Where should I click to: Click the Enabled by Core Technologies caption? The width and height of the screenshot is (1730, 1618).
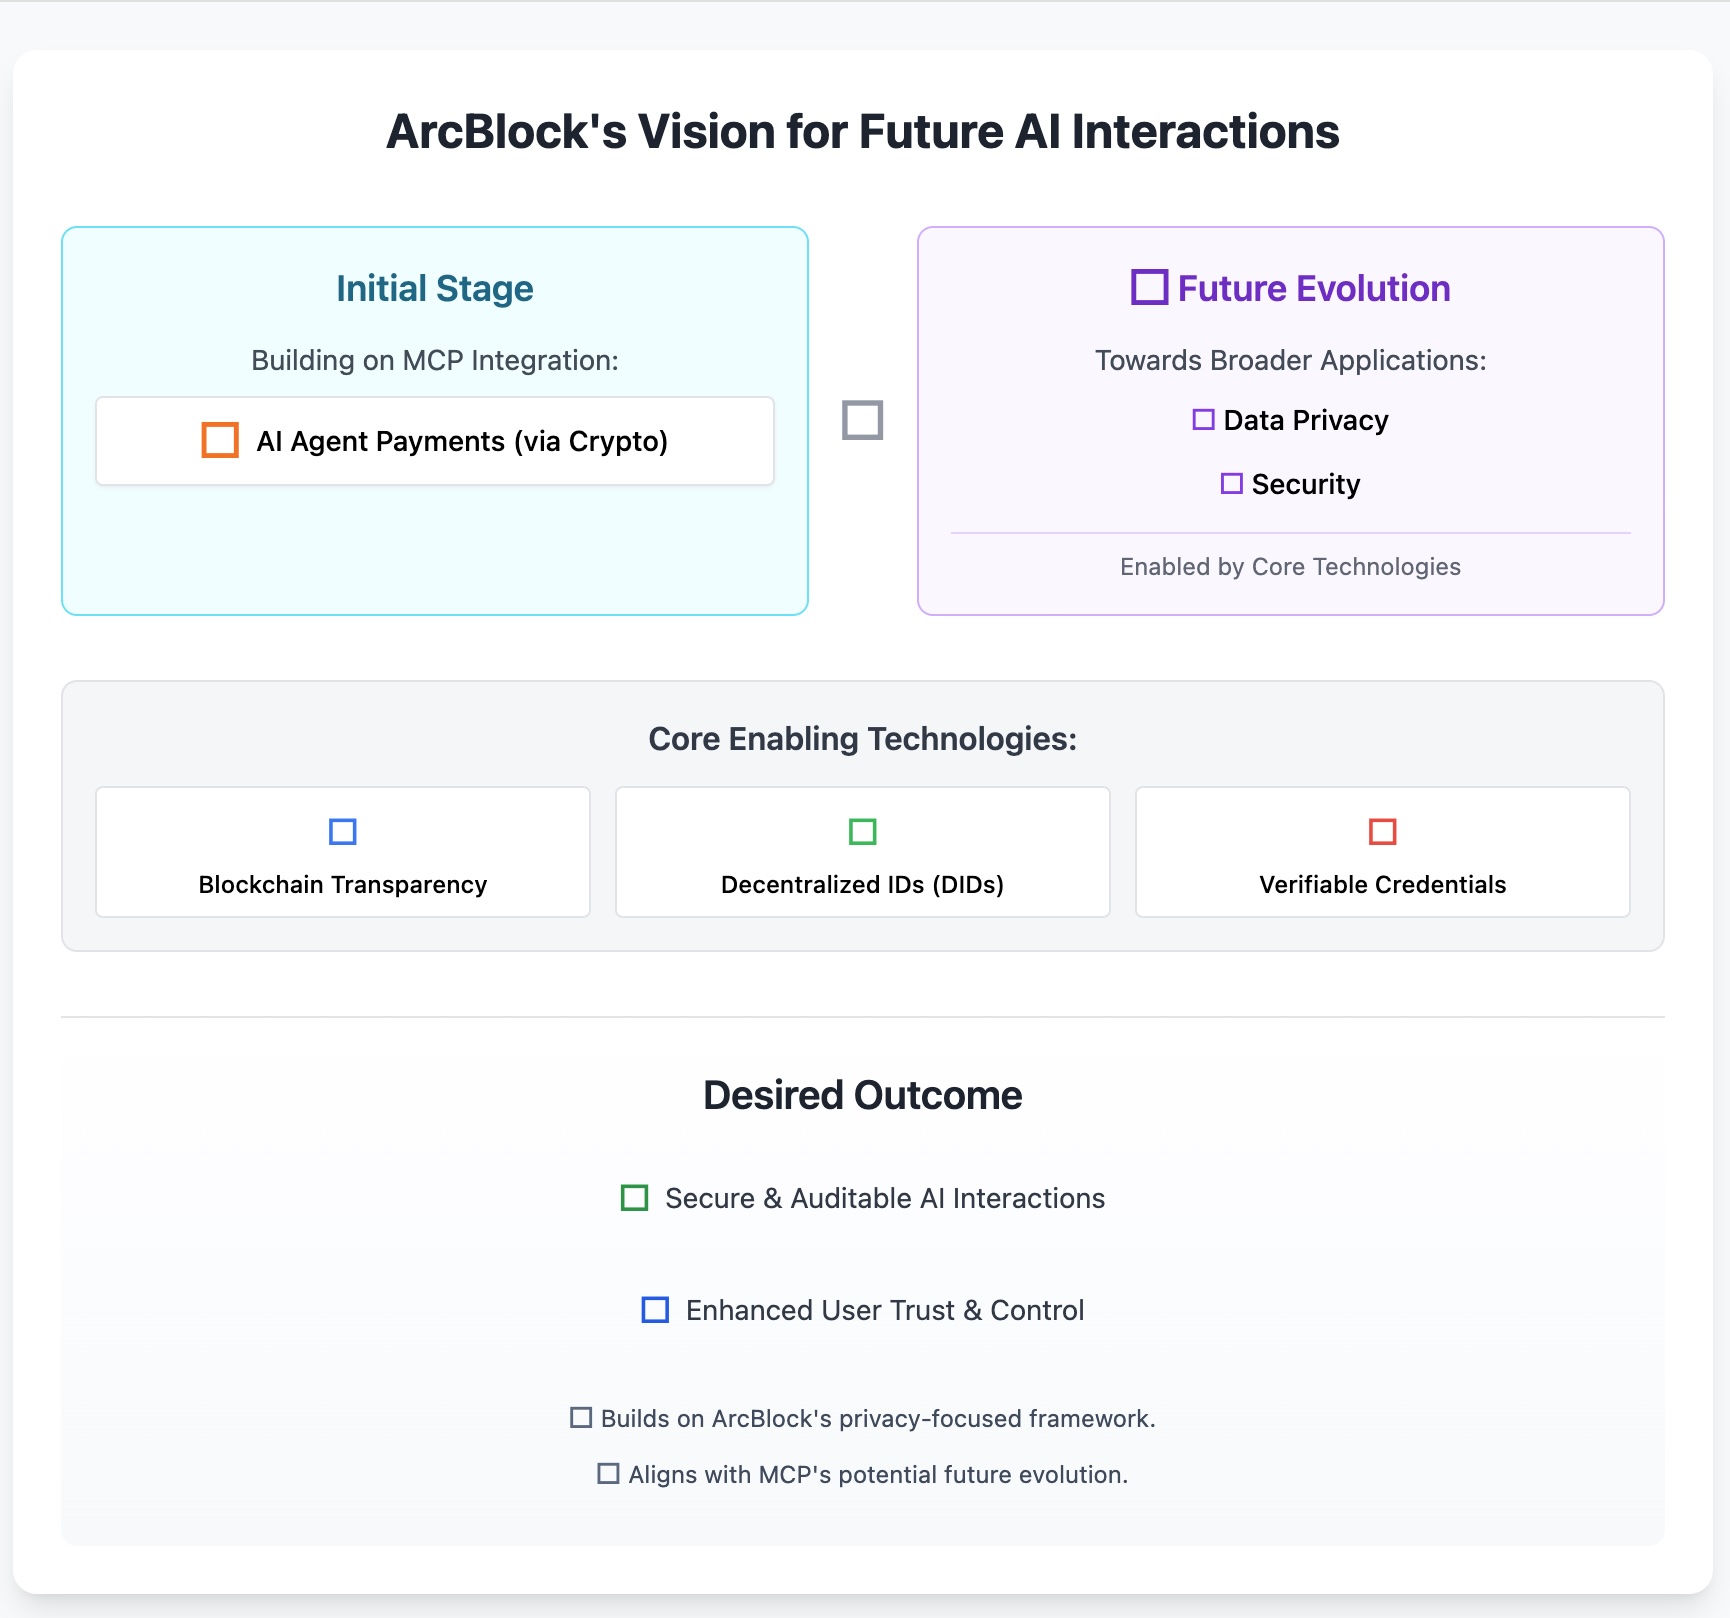[x=1290, y=567]
